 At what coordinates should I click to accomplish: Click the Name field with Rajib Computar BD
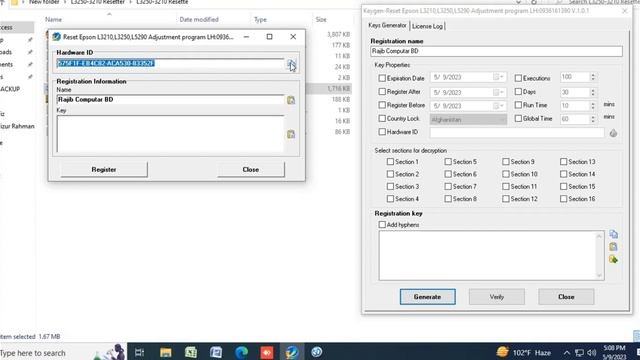(170, 100)
